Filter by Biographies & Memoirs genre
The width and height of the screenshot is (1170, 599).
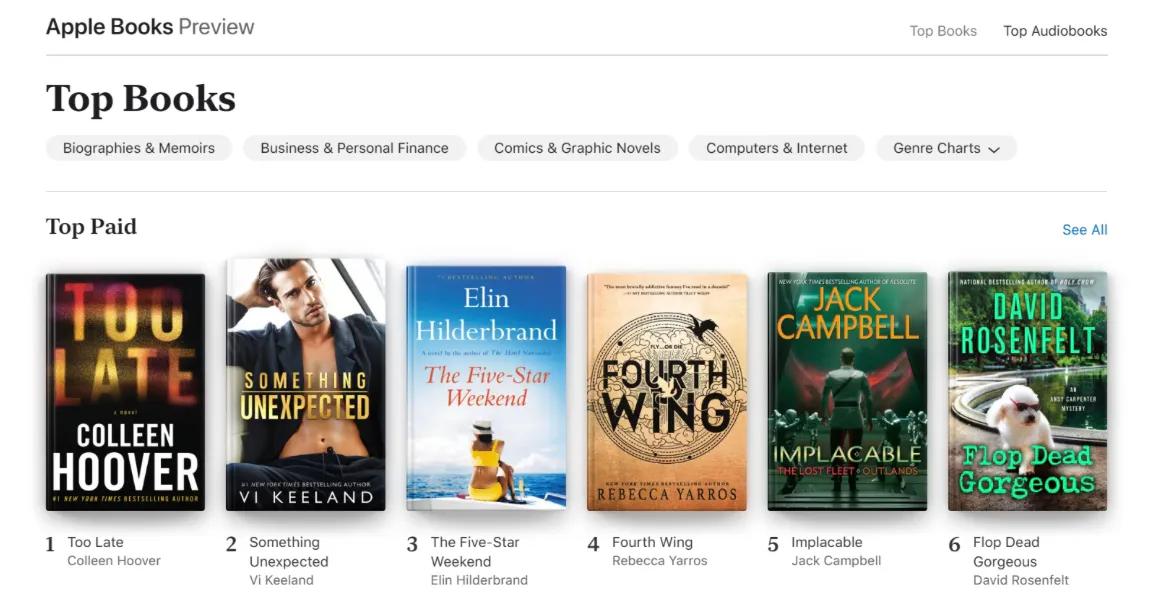pyautogui.click(x=139, y=148)
